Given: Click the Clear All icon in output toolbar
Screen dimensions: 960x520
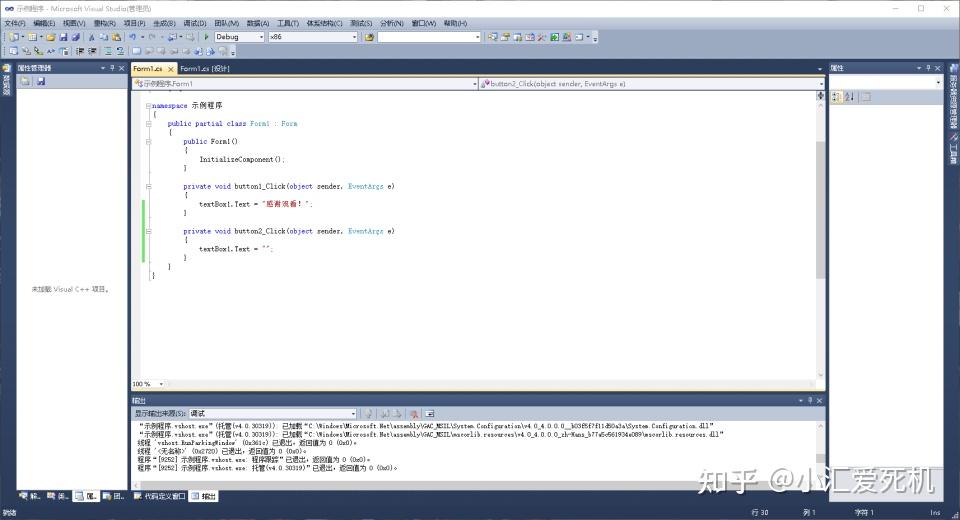Looking at the screenshot, I should [414, 414].
